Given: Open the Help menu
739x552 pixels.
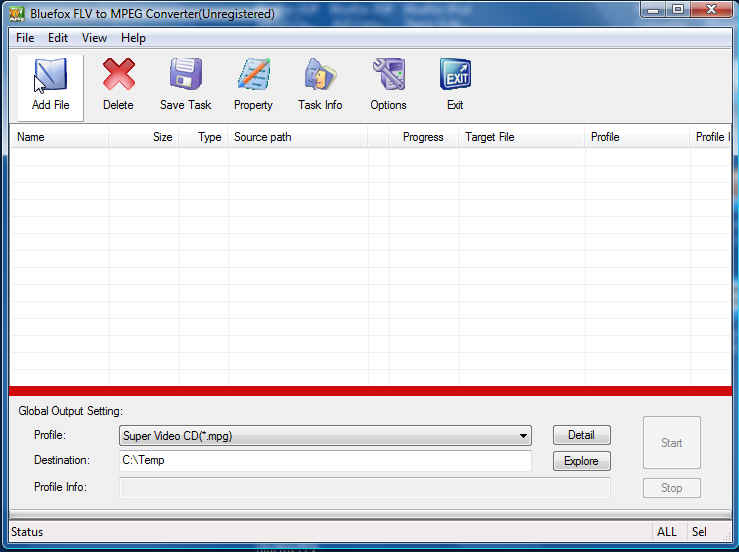Looking at the screenshot, I should (x=133, y=38).
